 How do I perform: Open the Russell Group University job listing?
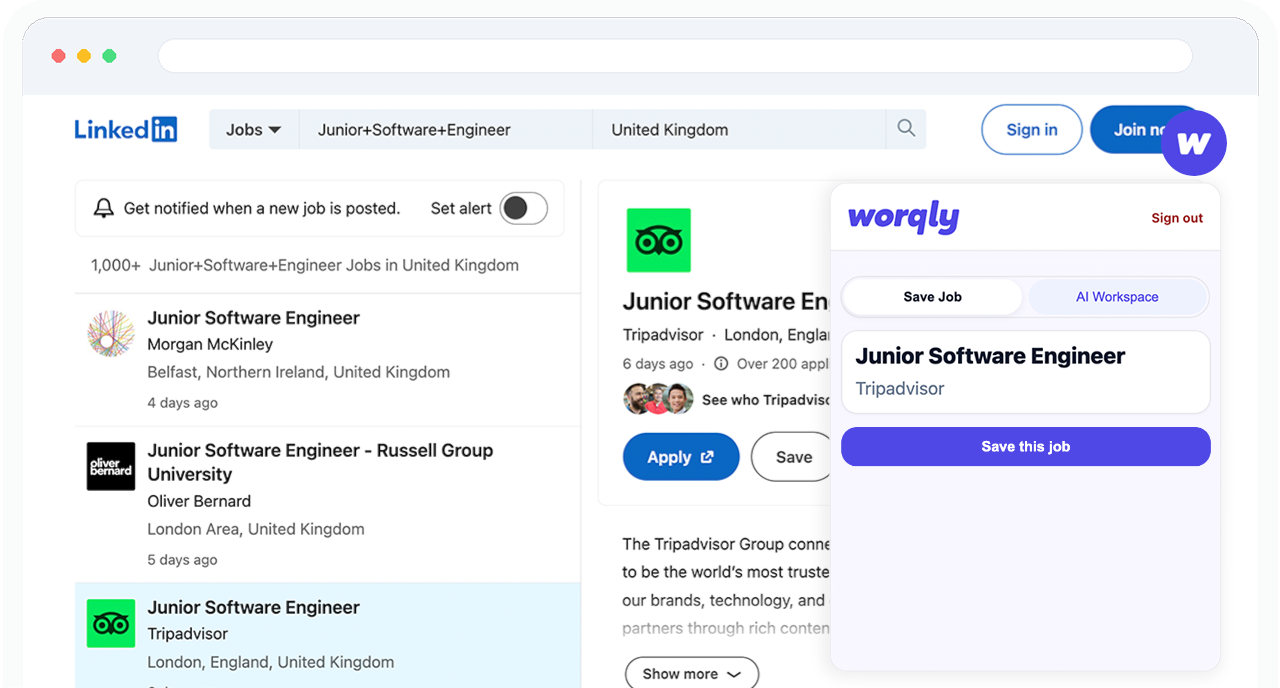pyautogui.click(x=320, y=462)
